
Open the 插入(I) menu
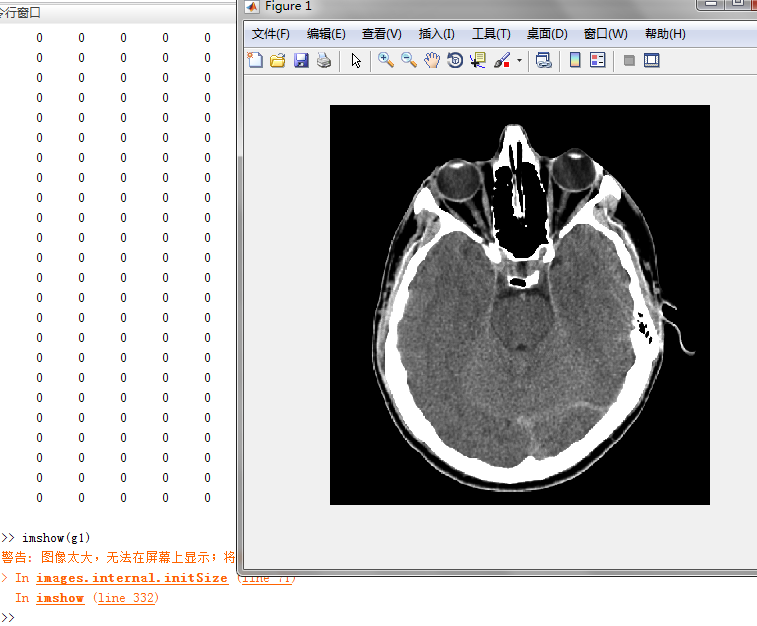coord(436,34)
